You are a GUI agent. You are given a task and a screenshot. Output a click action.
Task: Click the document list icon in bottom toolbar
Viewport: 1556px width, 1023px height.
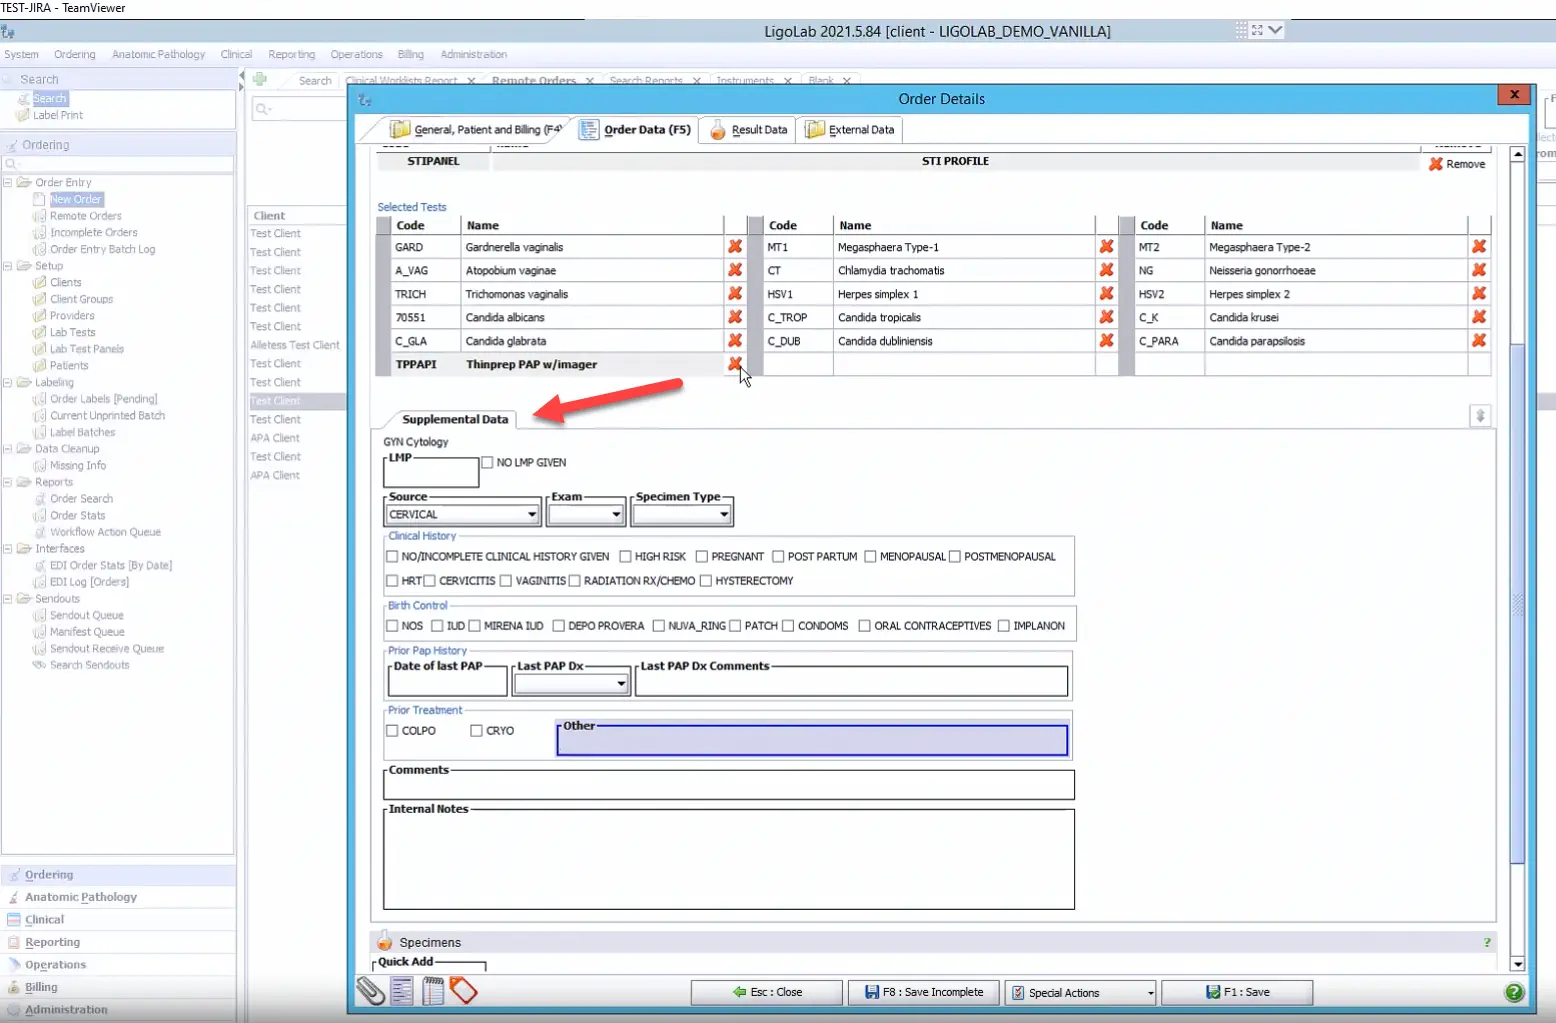click(402, 991)
